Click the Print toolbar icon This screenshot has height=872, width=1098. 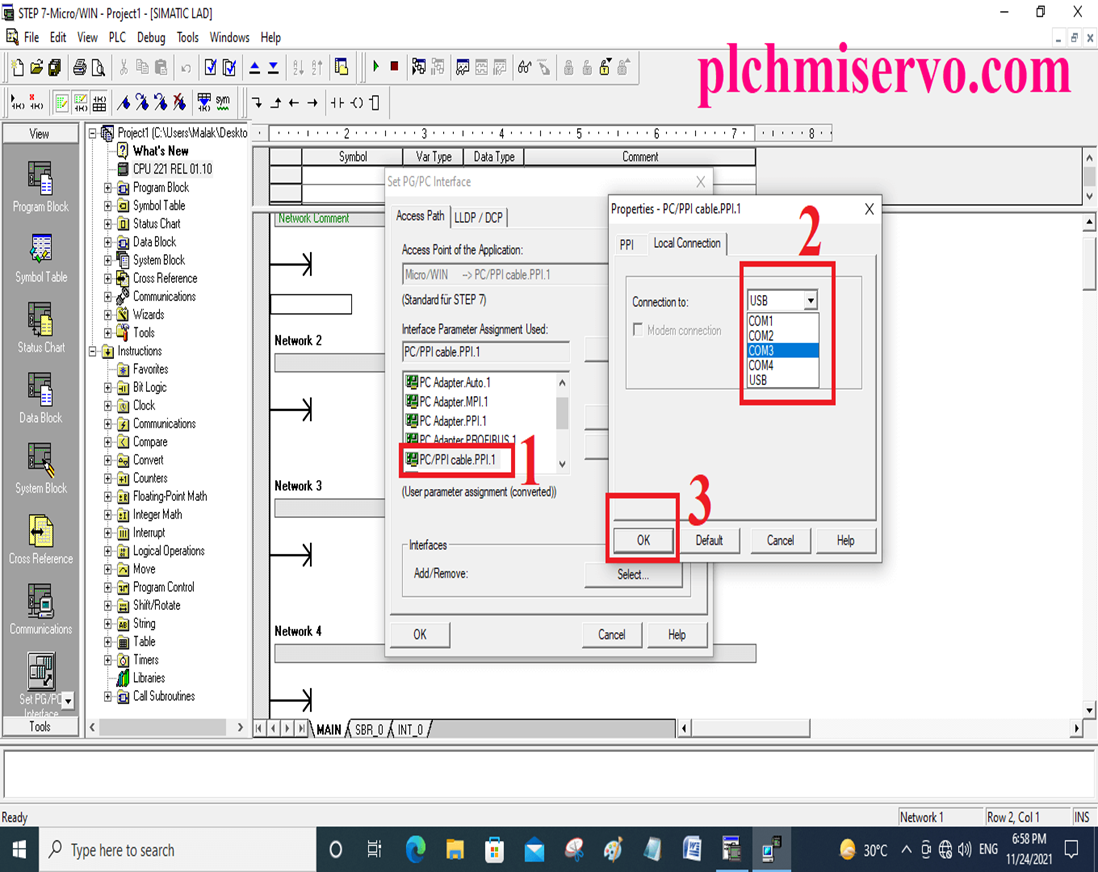pos(80,67)
